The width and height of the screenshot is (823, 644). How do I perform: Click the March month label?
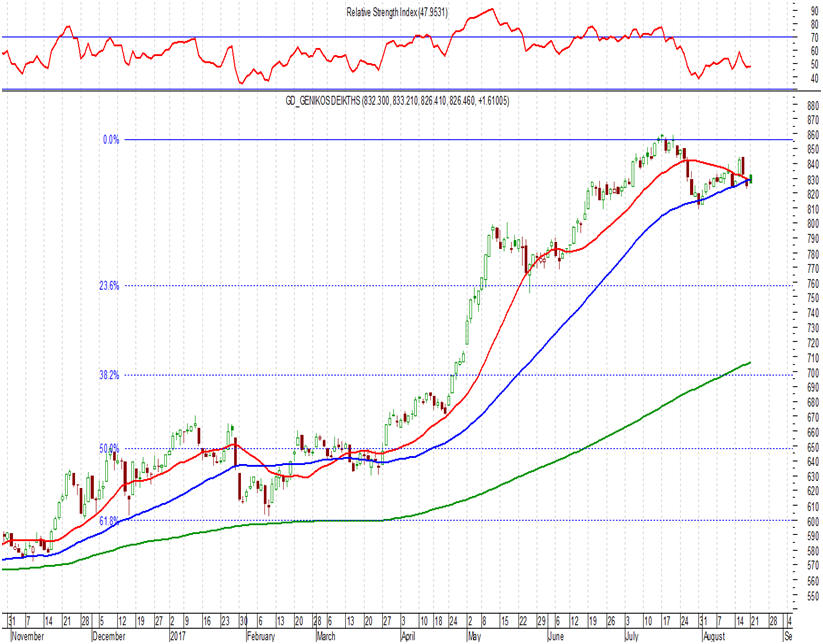pos(325,636)
